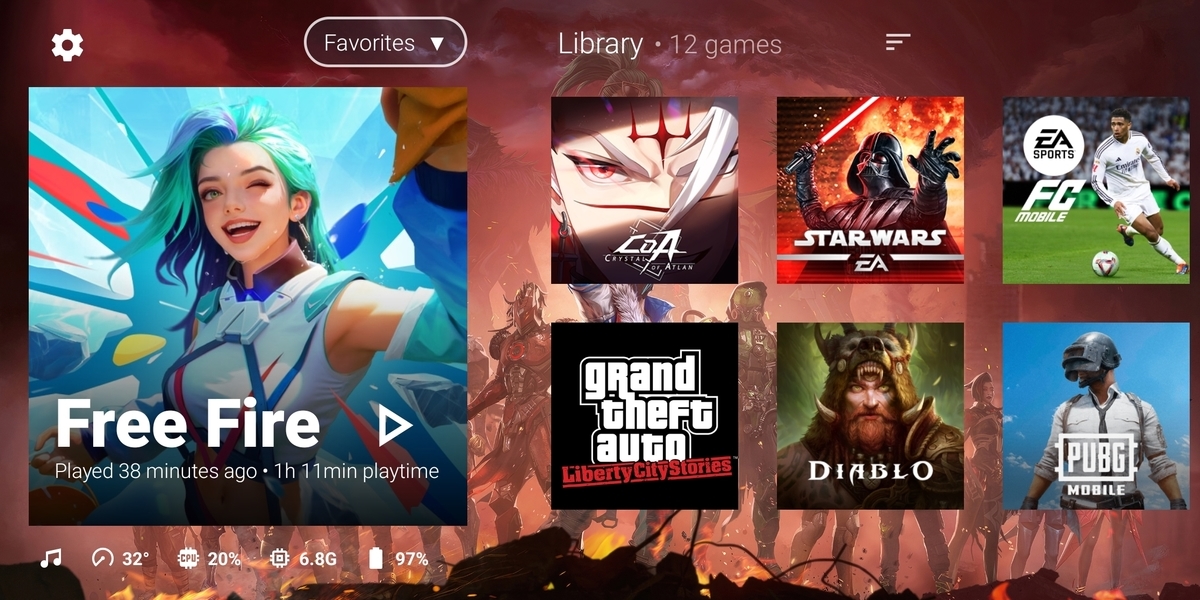This screenshot has height=600, width=1200.
Task: Click the 12 games count label
Action: (726, 45)
